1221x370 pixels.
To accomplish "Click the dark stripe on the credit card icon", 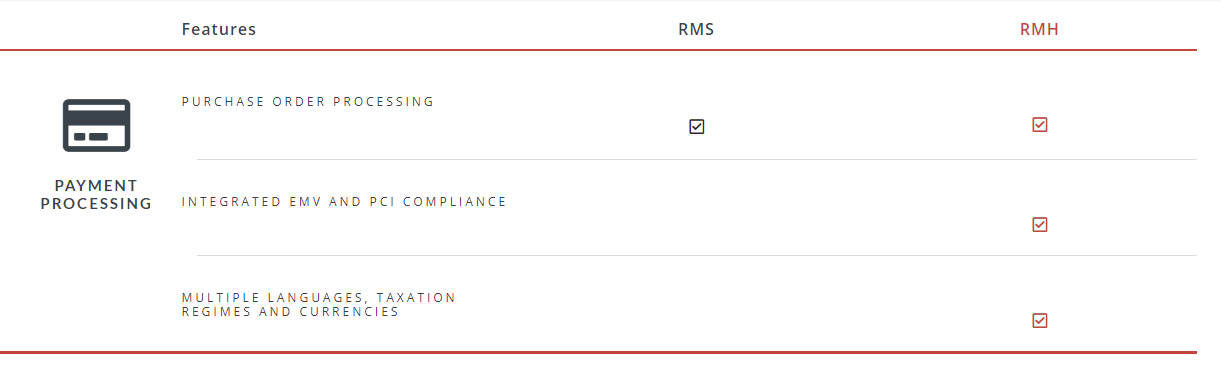I will (x=96, y=114).
